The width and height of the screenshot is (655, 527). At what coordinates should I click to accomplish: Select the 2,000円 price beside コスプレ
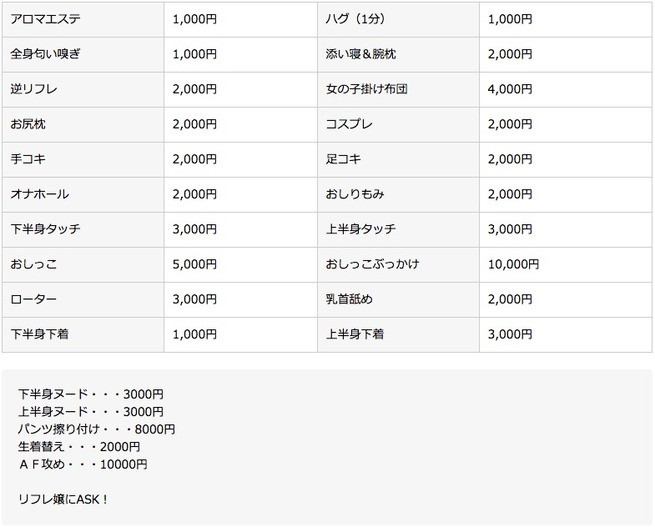[510, 124]
